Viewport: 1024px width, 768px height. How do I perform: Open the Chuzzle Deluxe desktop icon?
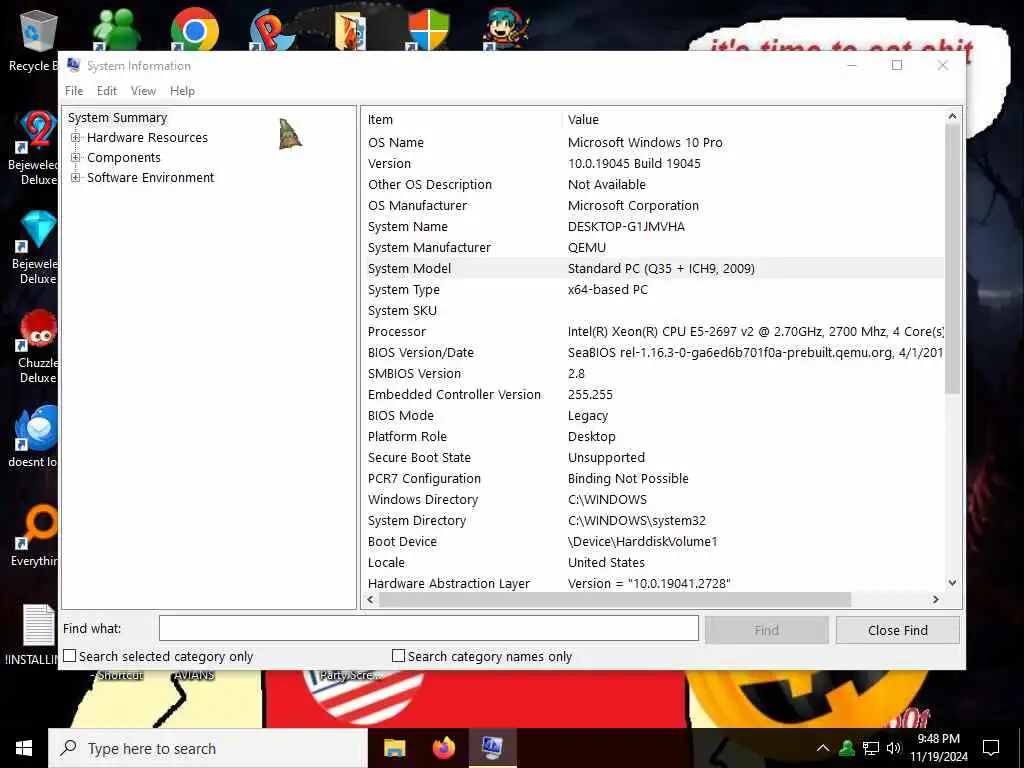[36, 346]
